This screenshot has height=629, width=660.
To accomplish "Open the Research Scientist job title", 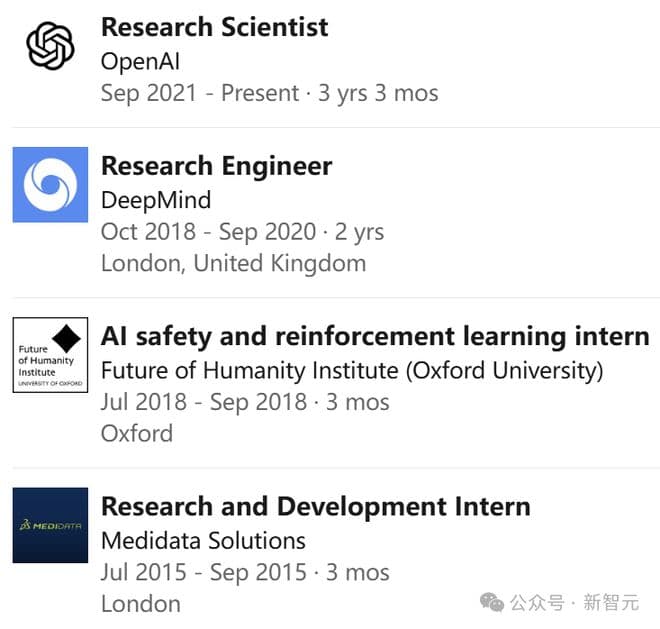I will point(215,27).
